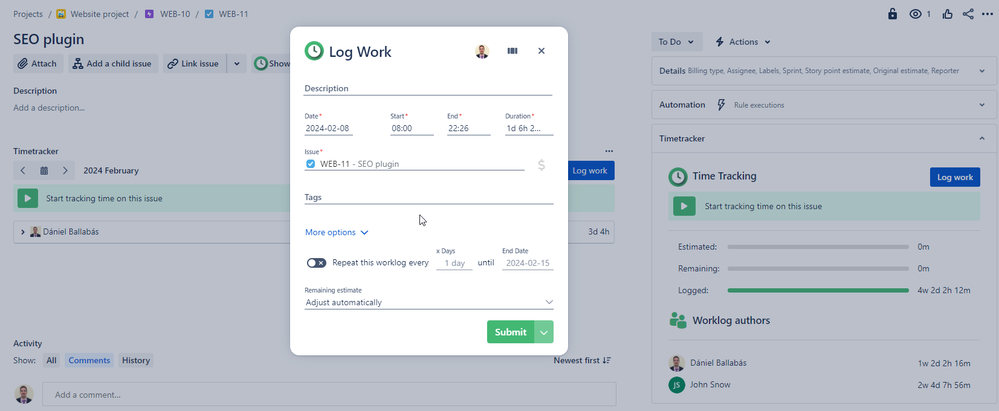Show Comments activity tab
999x411 pixels.
(89, 361)
